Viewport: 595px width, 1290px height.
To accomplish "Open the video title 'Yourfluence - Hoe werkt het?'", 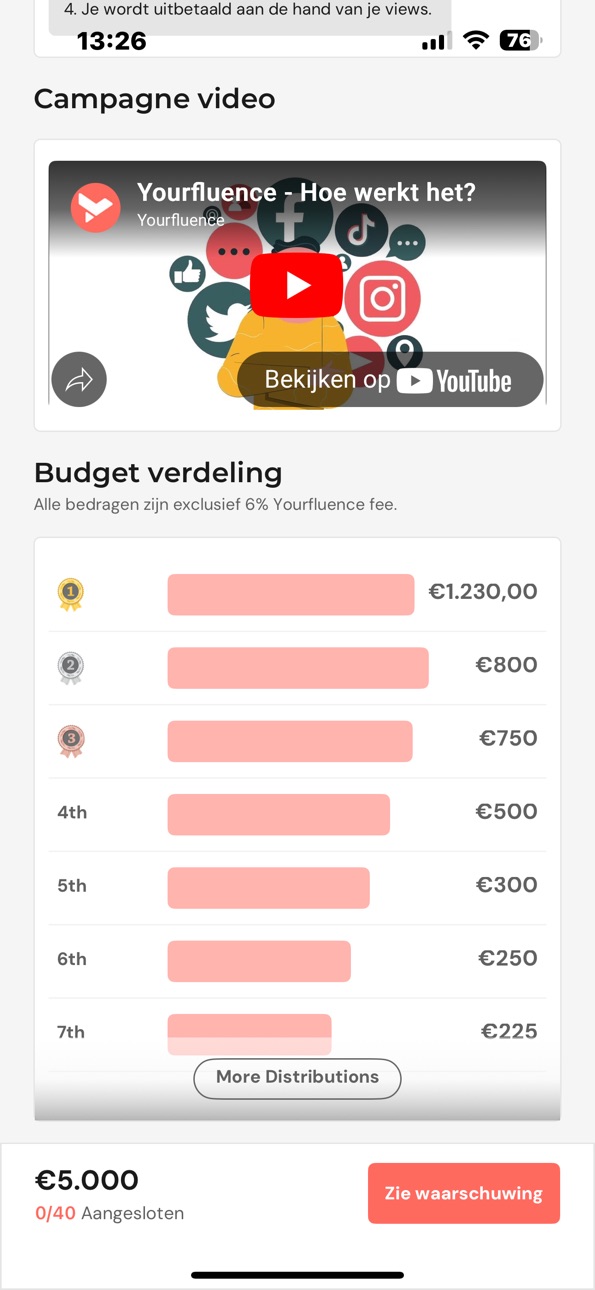I will click(306, 192).
